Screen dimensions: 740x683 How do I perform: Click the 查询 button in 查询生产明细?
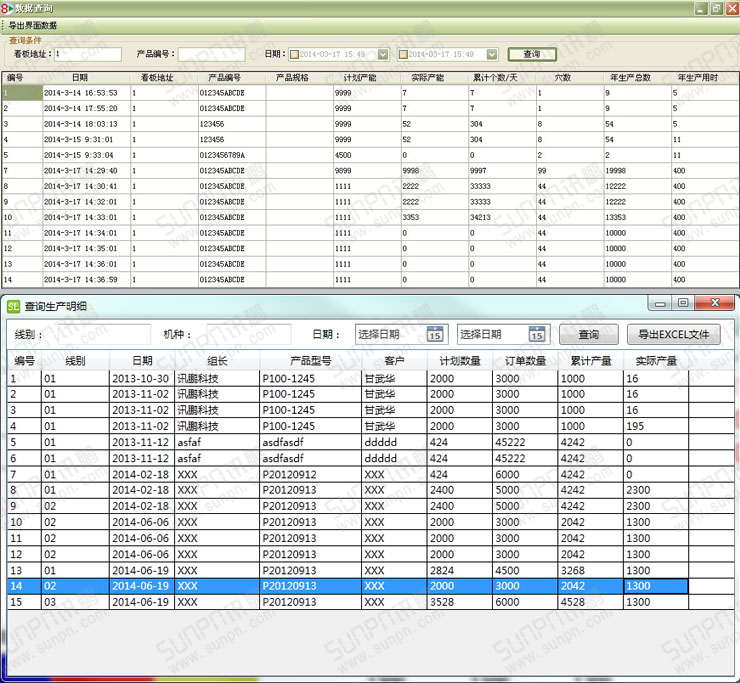(588, 334)
